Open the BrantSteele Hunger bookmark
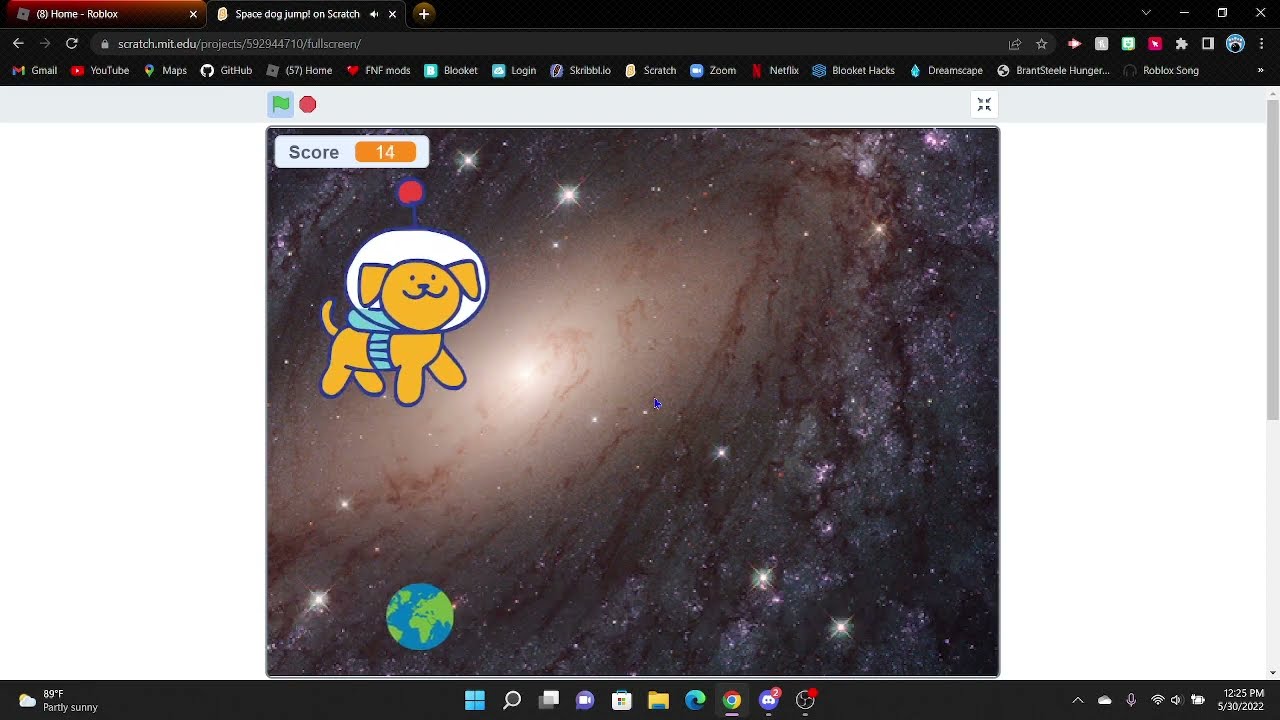This screenshot has height=720, width=1280. 1053,71
